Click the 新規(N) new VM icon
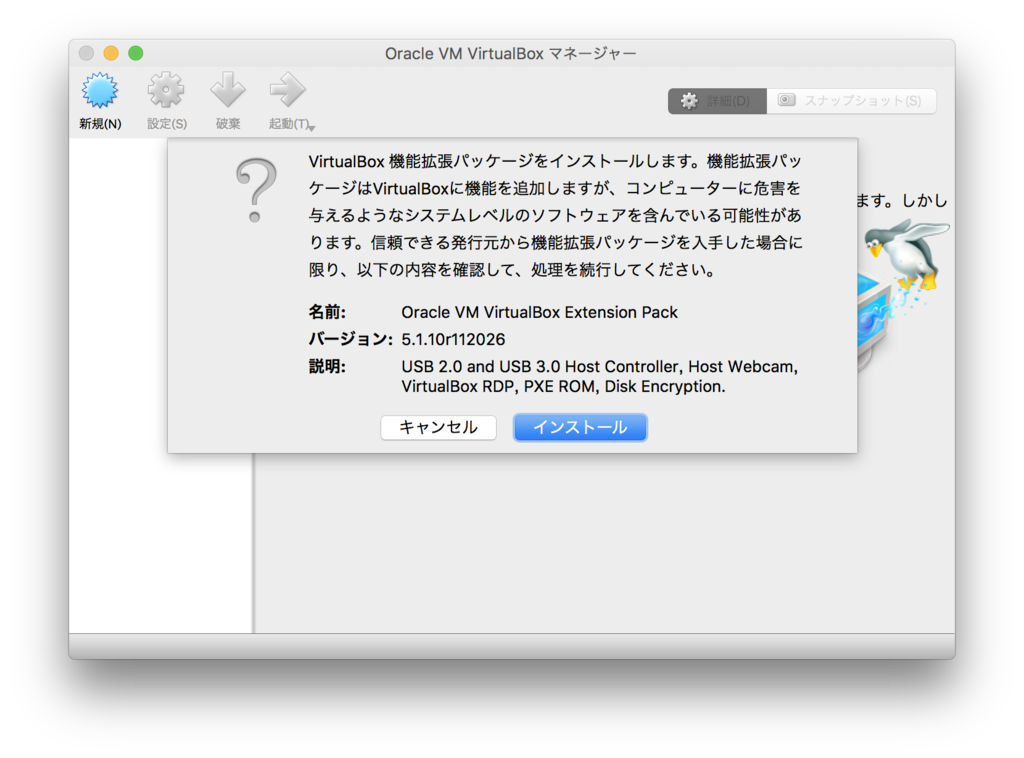The image size is (1024, 758). pyautogui.click(x=99, y=90)
